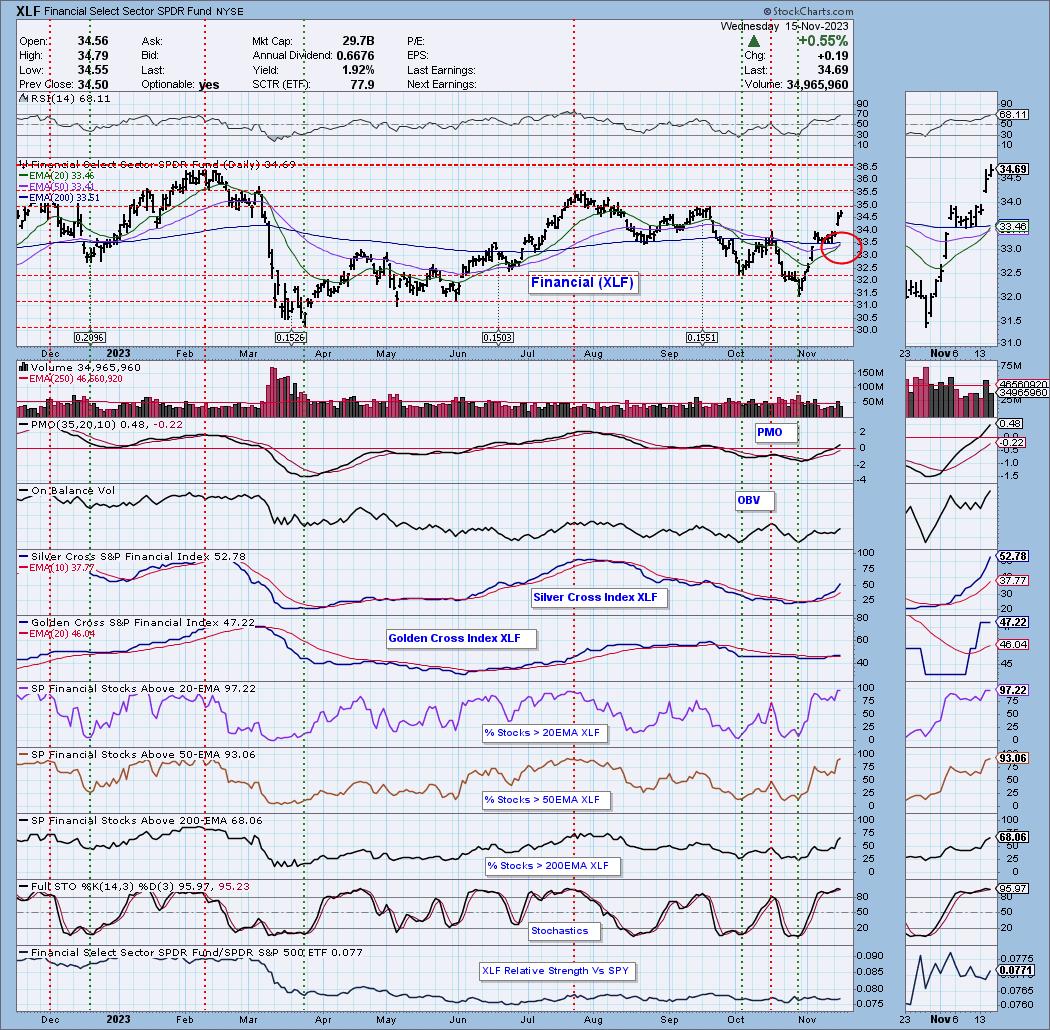Click the RSI(14) 68.11 panel label
The height and width of the screenshot is (1030, 1050).
point(66,98)
